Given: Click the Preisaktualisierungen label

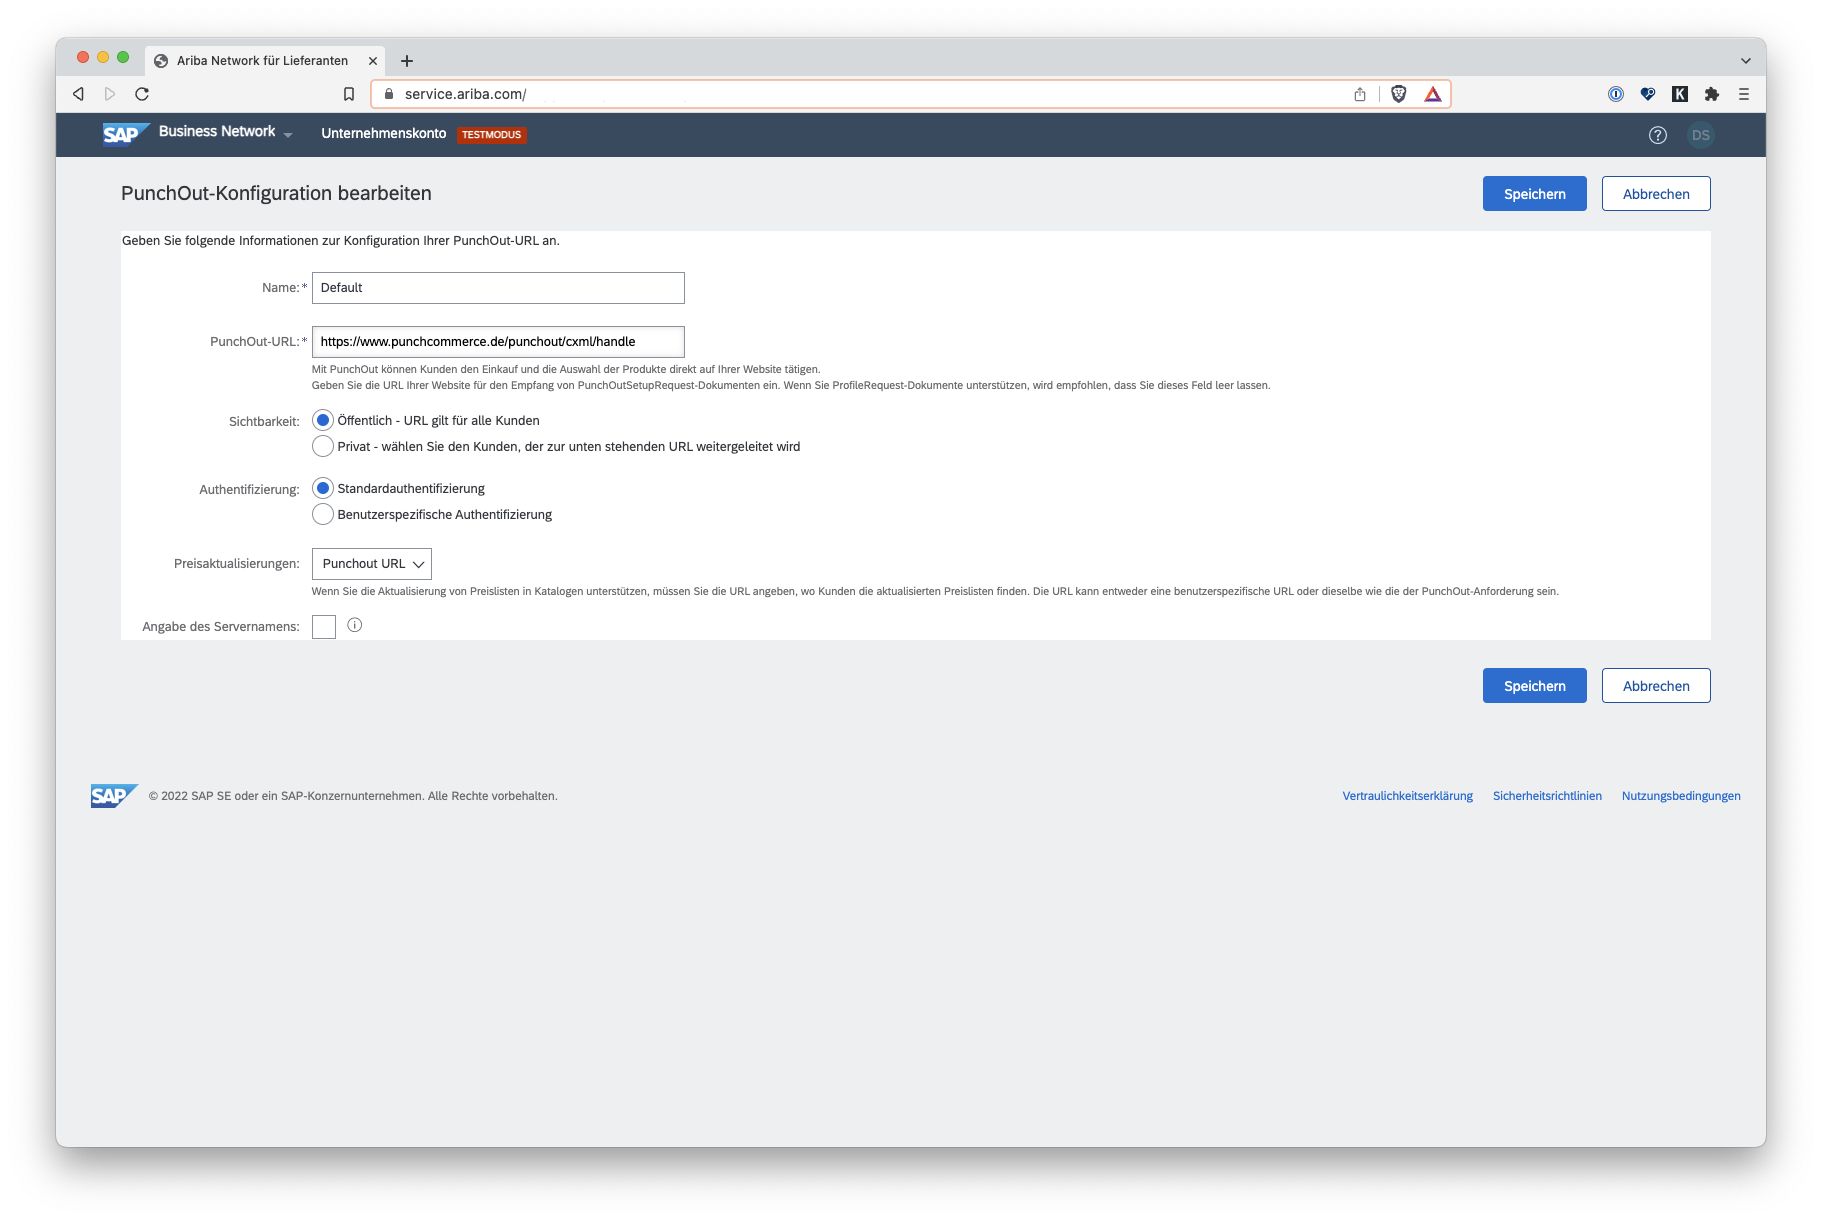Looking at the screenshot, I should tap(236, 564).
